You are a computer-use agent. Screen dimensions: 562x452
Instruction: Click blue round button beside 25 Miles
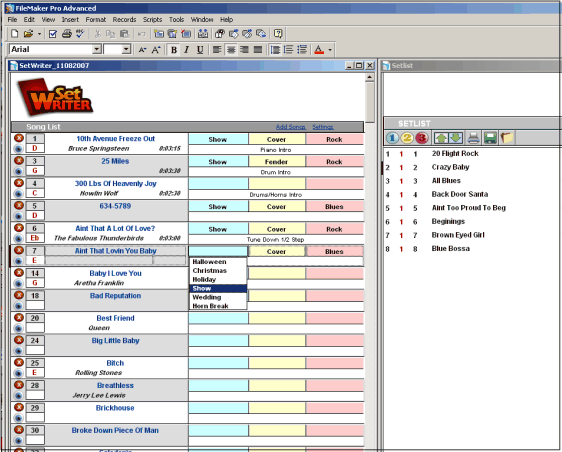point(19,171)
